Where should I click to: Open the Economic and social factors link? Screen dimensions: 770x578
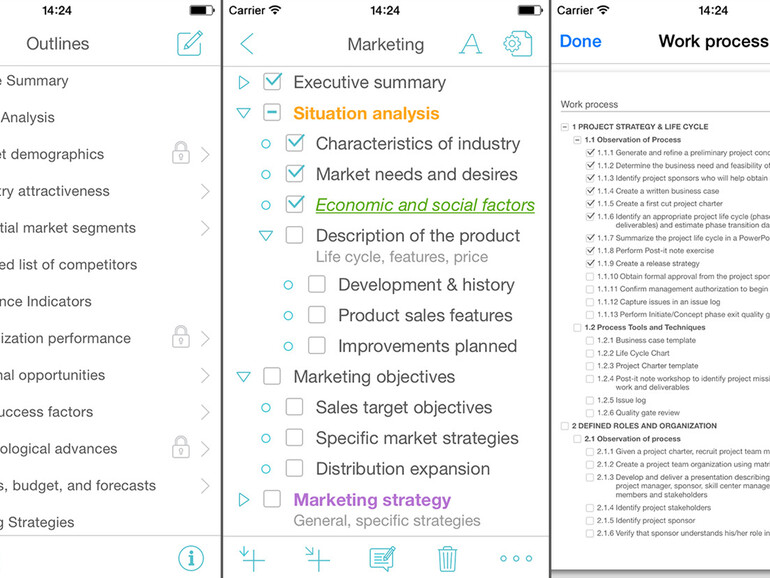click(x=425, y=205)
